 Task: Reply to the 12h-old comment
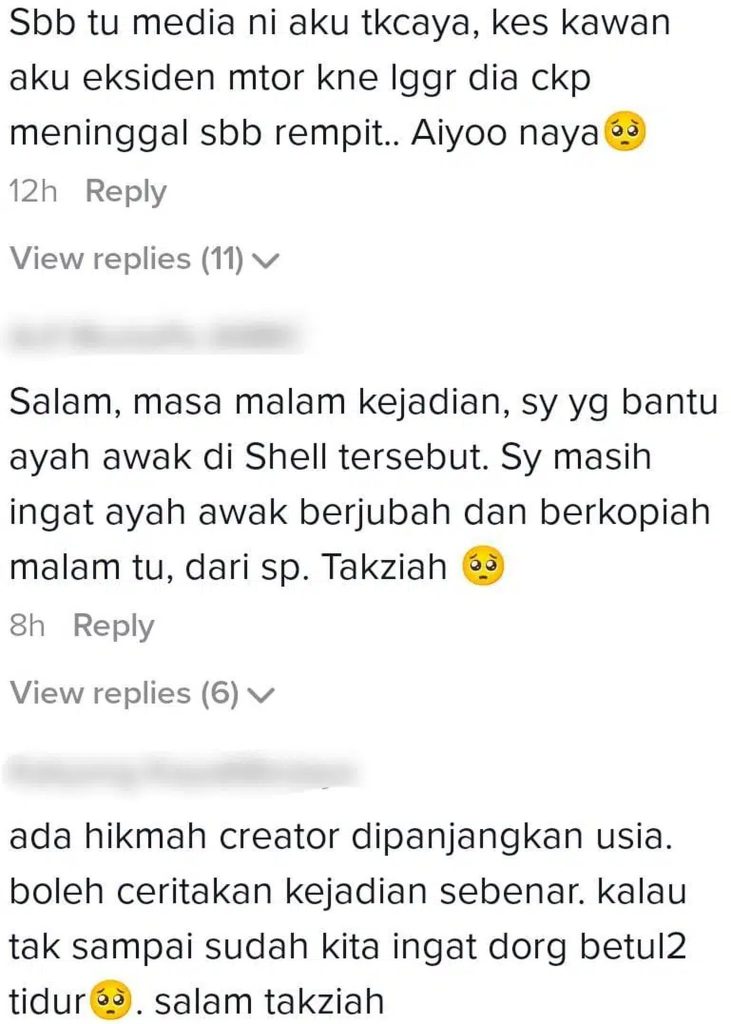[x=126, y=192]
